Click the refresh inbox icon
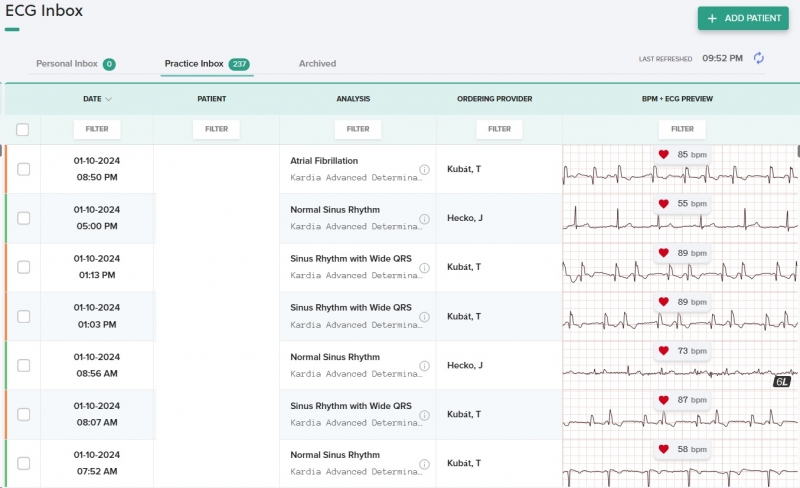Screen dimensions: 800x488 759,58
